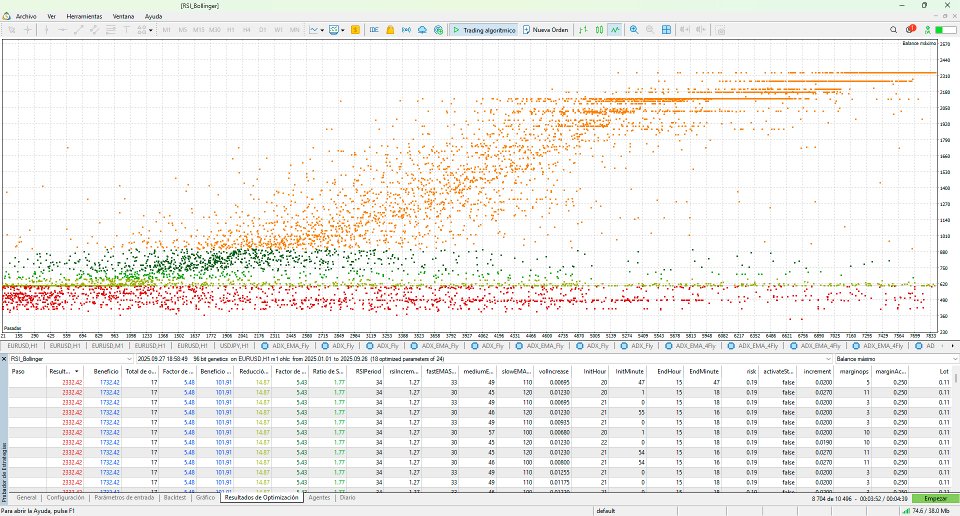Switch chart display to candlesticks
Image resolution: width=960 pixels, height=516 pixels.
598,30
